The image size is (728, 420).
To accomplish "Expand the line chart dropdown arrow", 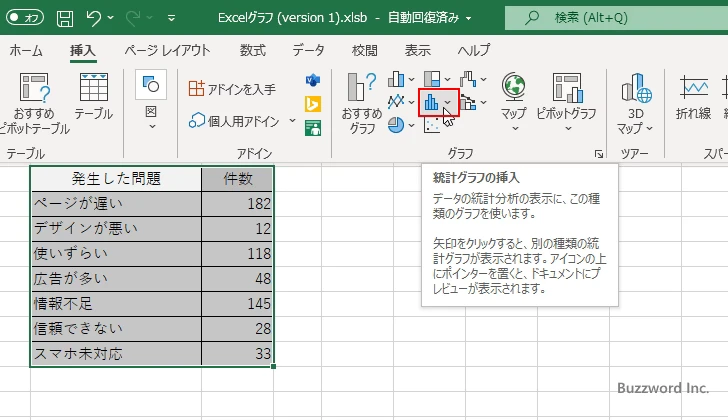I will pyautogui.click(x=411, y=102).
